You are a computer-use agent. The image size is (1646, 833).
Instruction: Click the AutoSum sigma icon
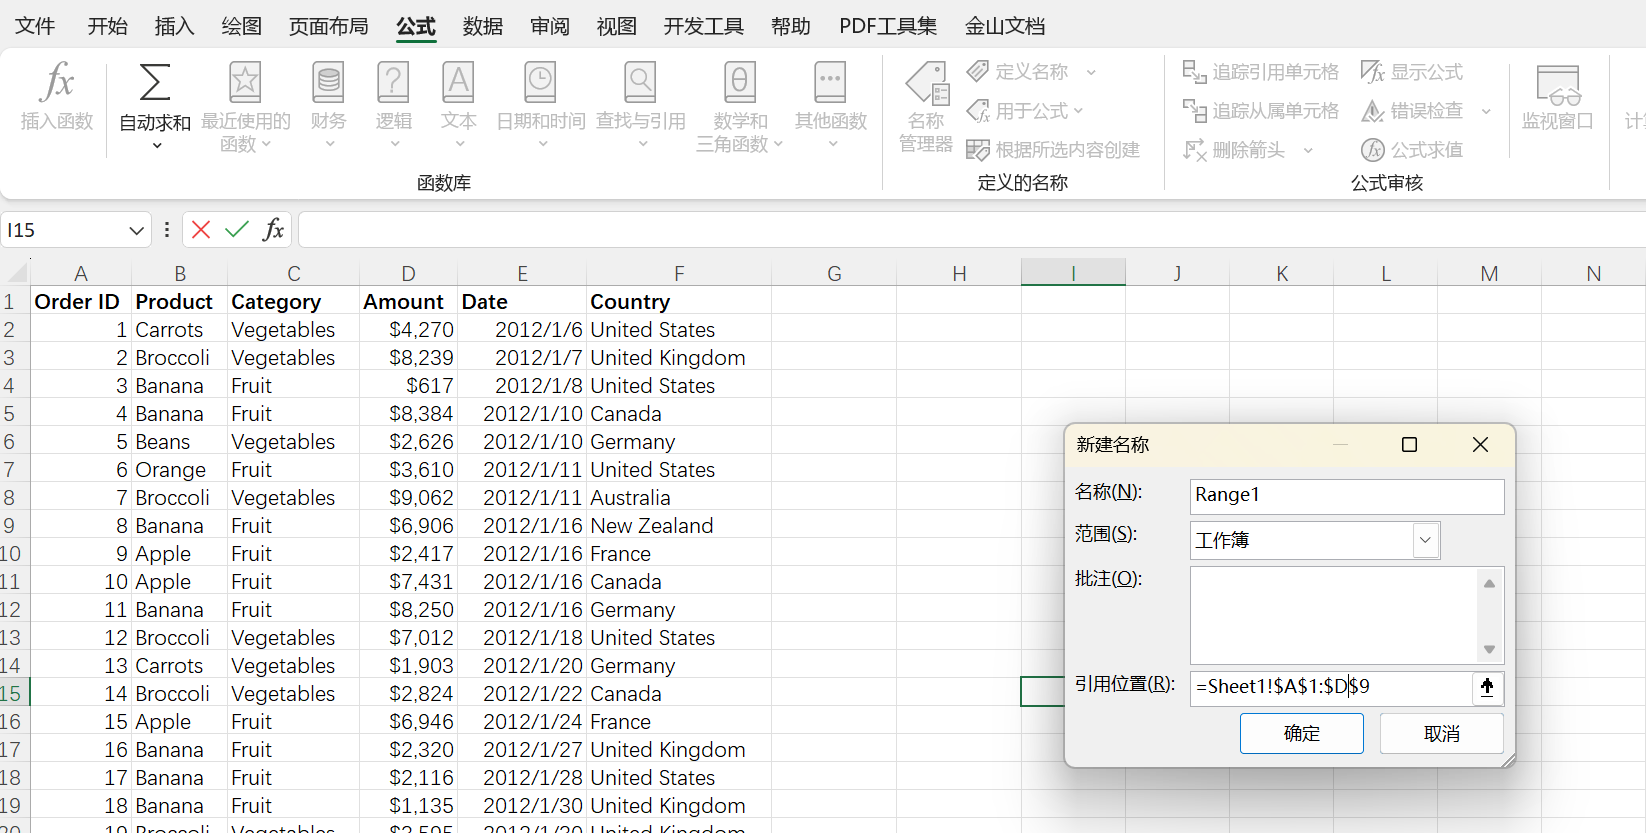[154, 84]
